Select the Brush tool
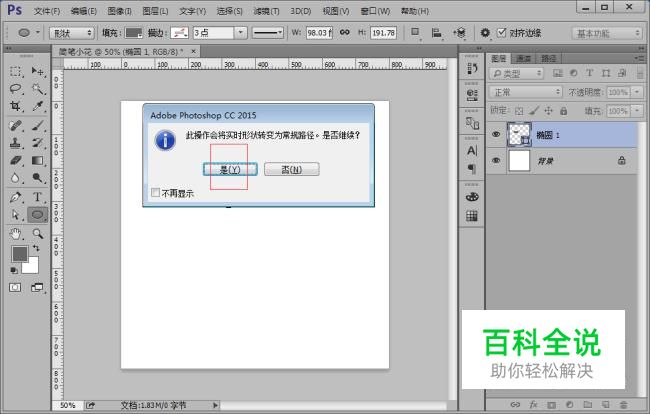This screenshot has width=650, height=414. tap(38, 125)
